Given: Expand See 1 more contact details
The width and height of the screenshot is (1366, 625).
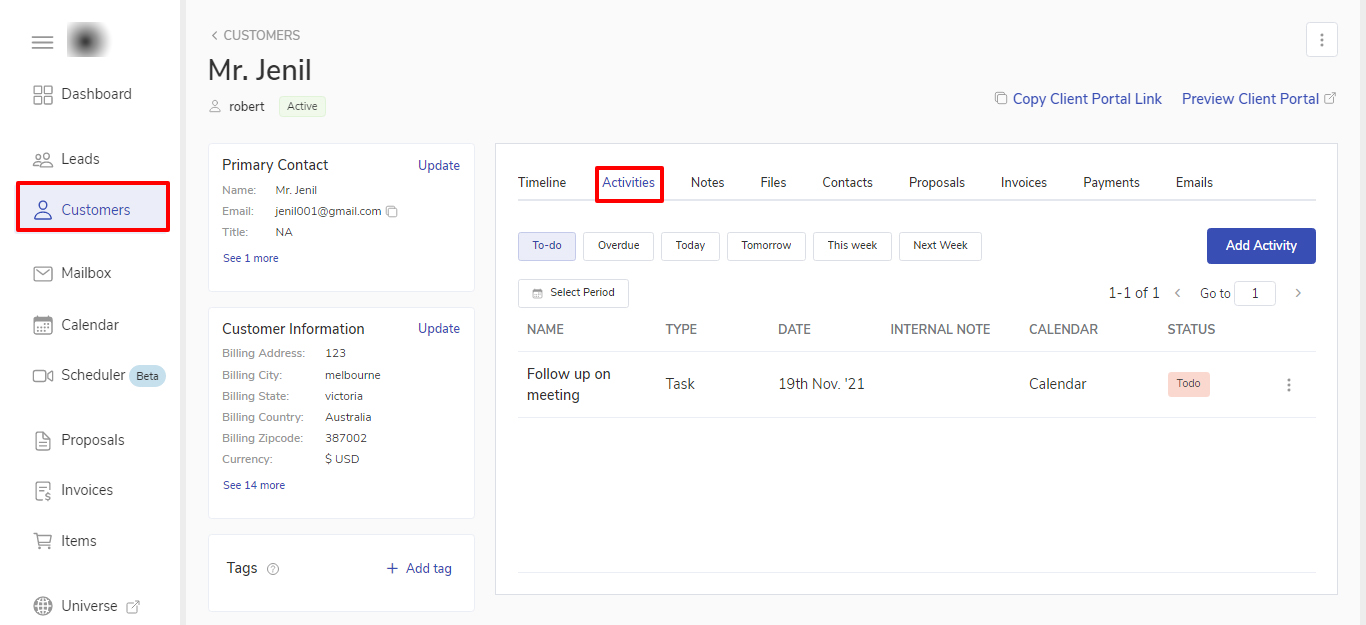Looking at the screenshot, I should [x=251, y=258].
